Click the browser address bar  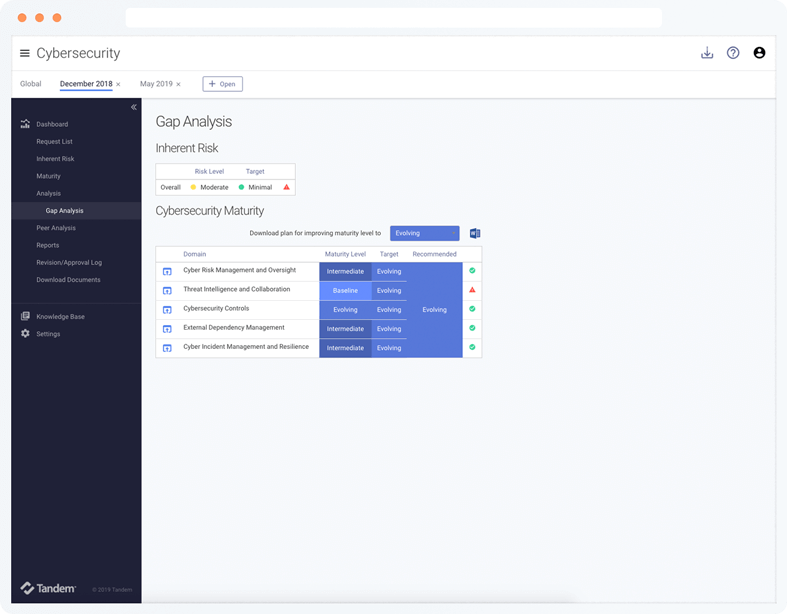tap(393, 18)
